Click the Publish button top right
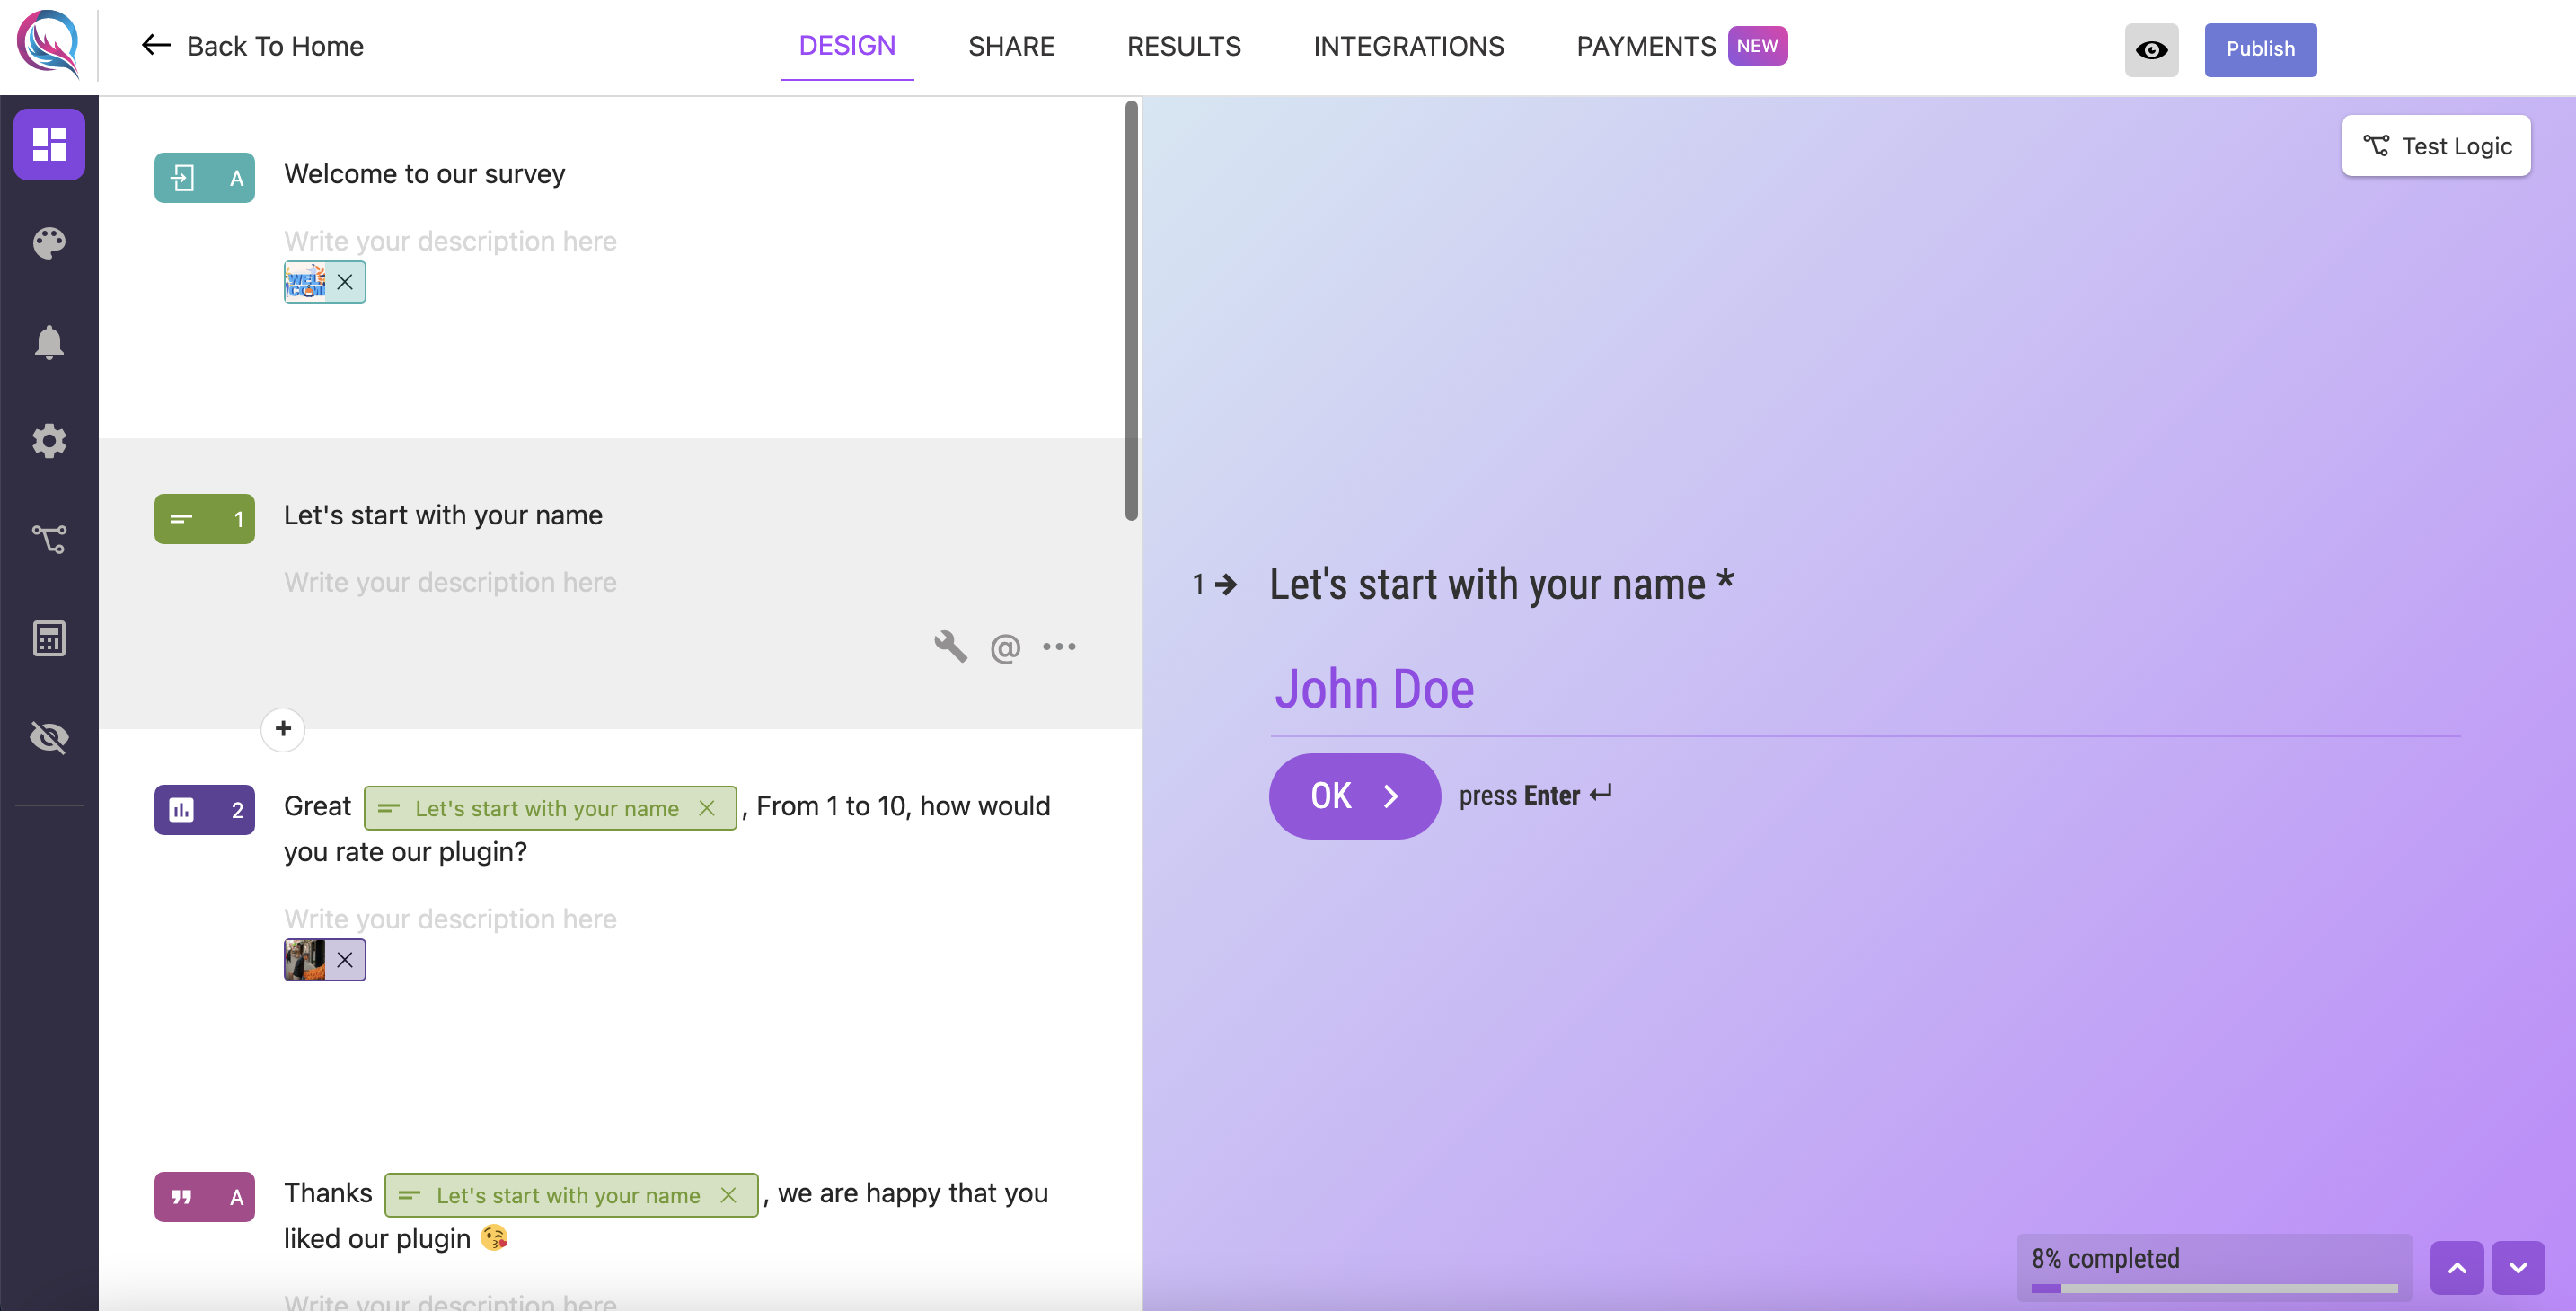 click(x=2260, y=47)
